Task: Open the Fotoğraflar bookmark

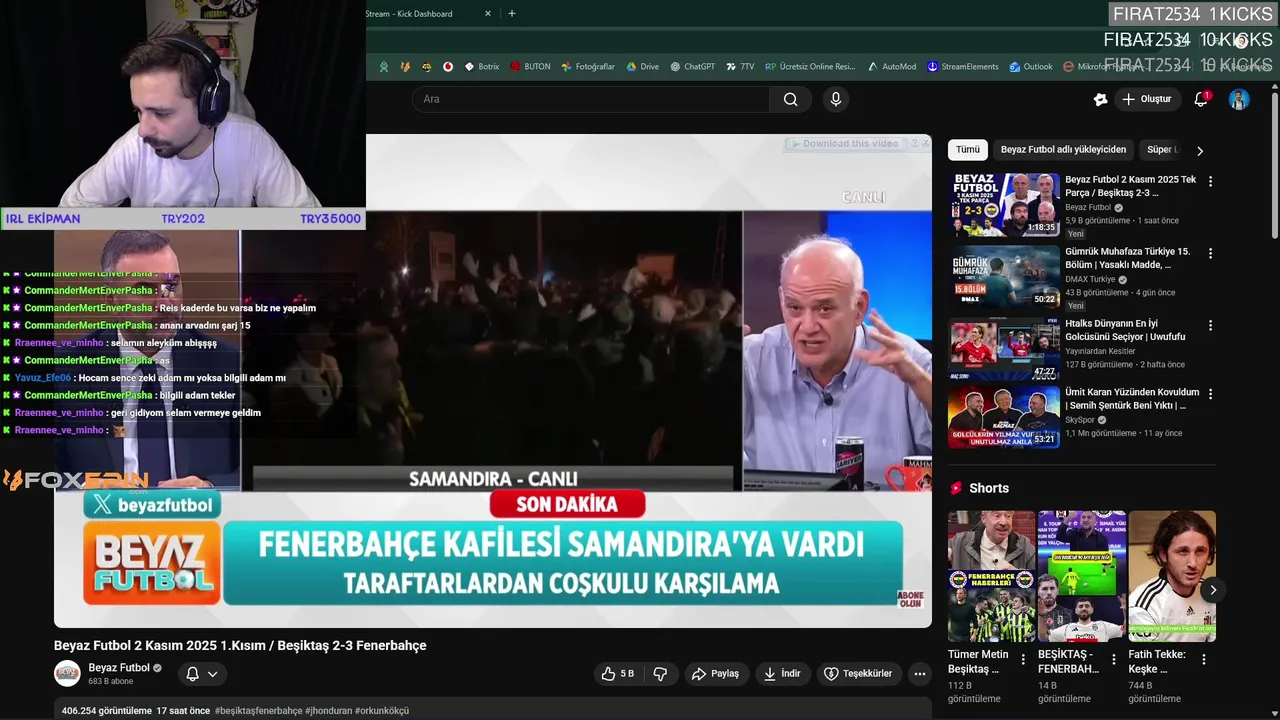Action: [588, 67]
